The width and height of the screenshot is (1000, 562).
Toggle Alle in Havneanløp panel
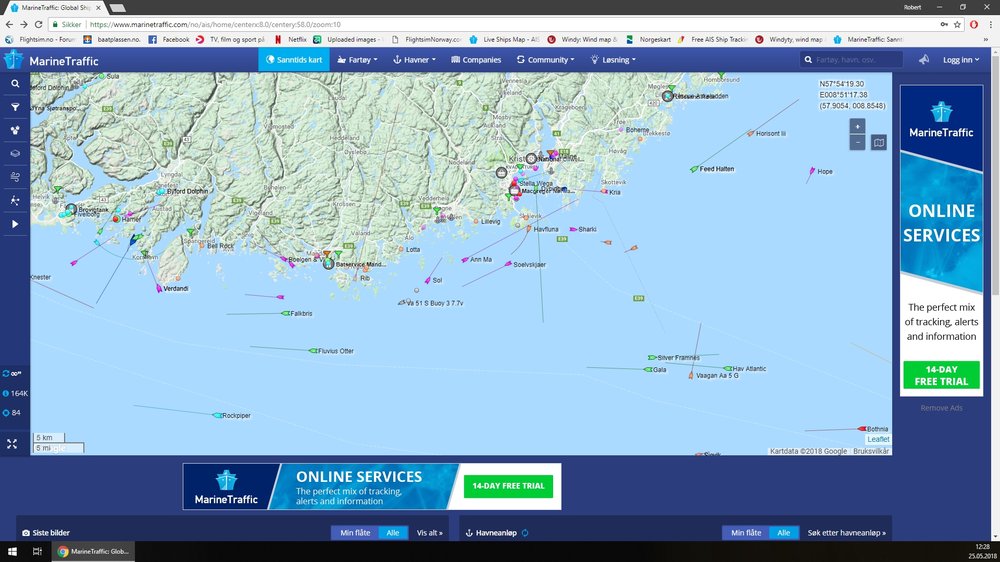pos(784,533)
